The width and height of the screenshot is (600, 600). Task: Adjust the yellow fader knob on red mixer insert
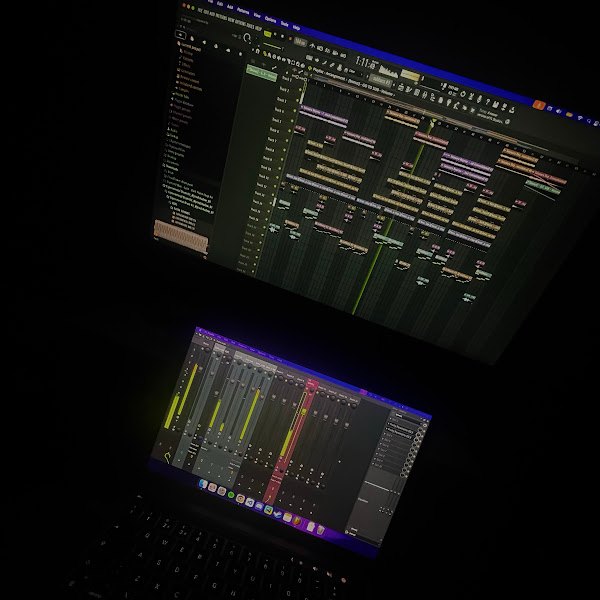click(304, 411)
